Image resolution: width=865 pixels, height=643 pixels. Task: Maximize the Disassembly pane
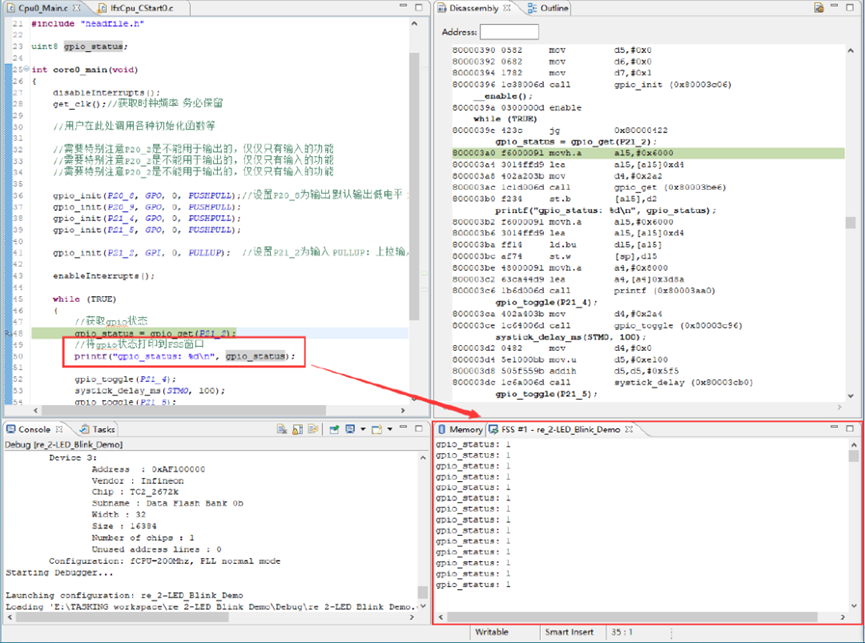click(x=850, y=7)
